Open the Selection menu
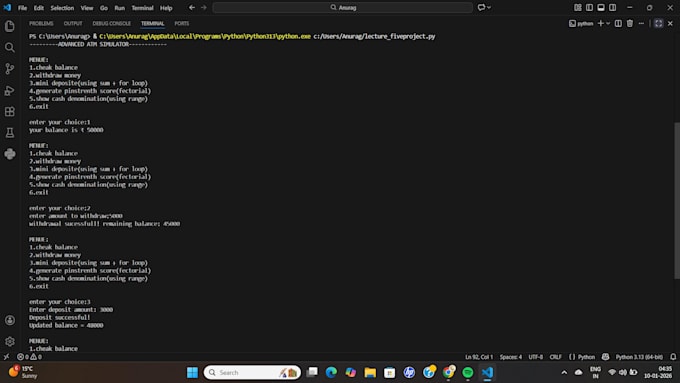The image size is (680, 383). coord(62,8)
